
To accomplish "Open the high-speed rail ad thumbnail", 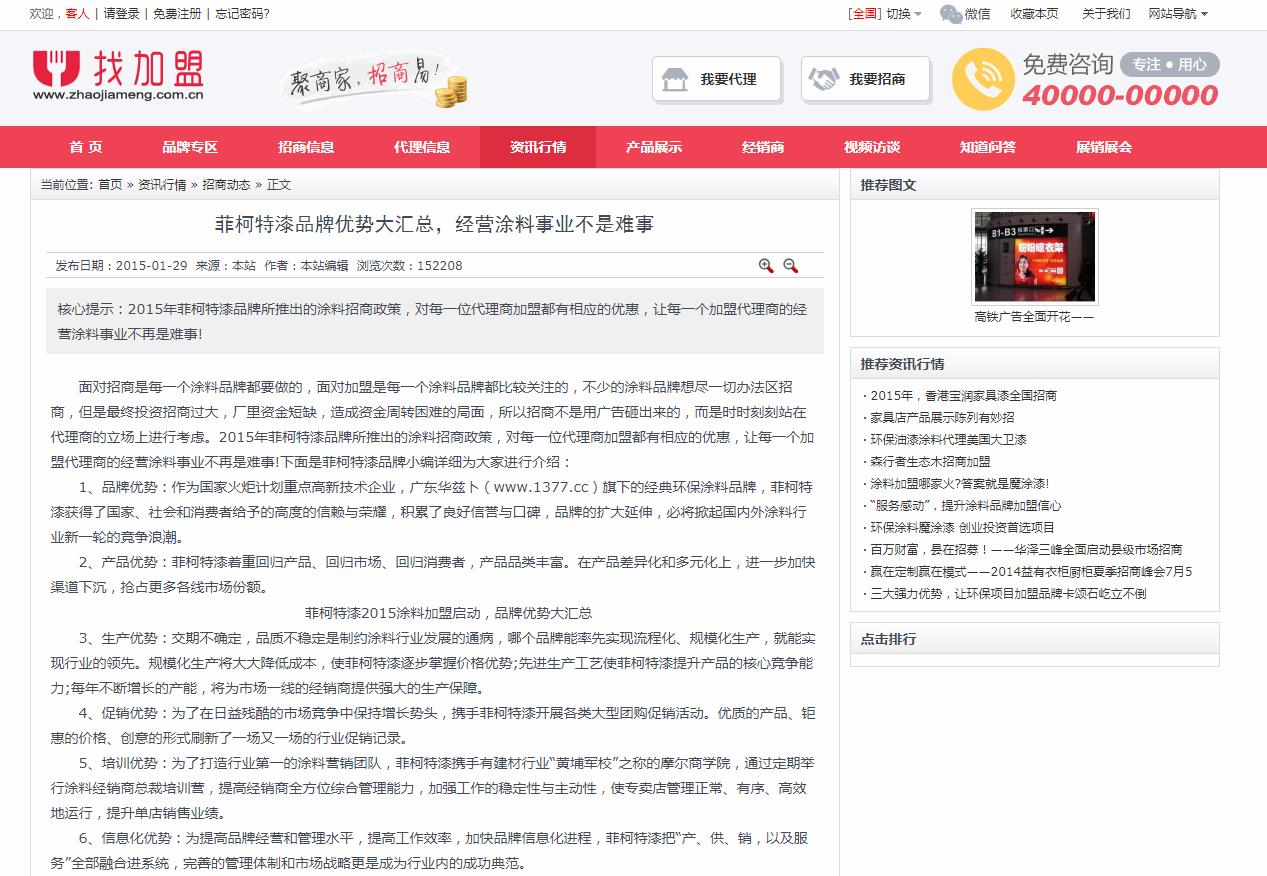I will coord(1034,256).
